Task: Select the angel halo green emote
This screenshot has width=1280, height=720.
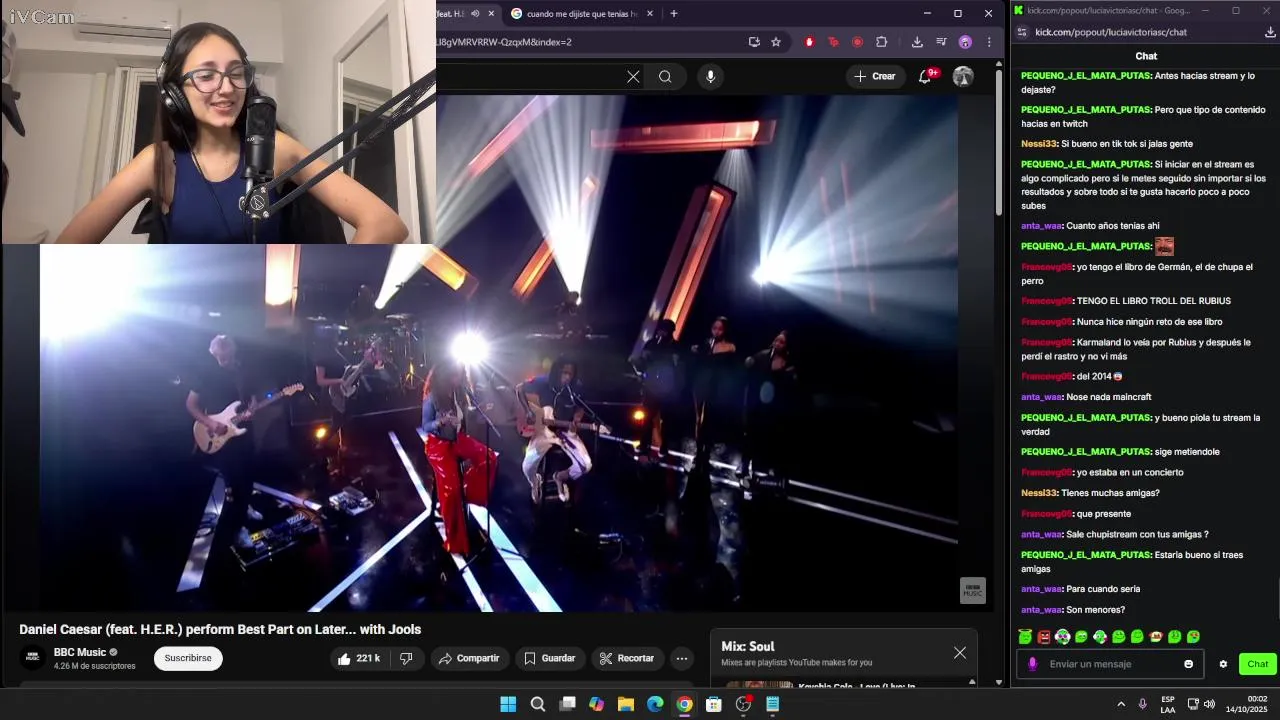Action: coord(1025,637)
